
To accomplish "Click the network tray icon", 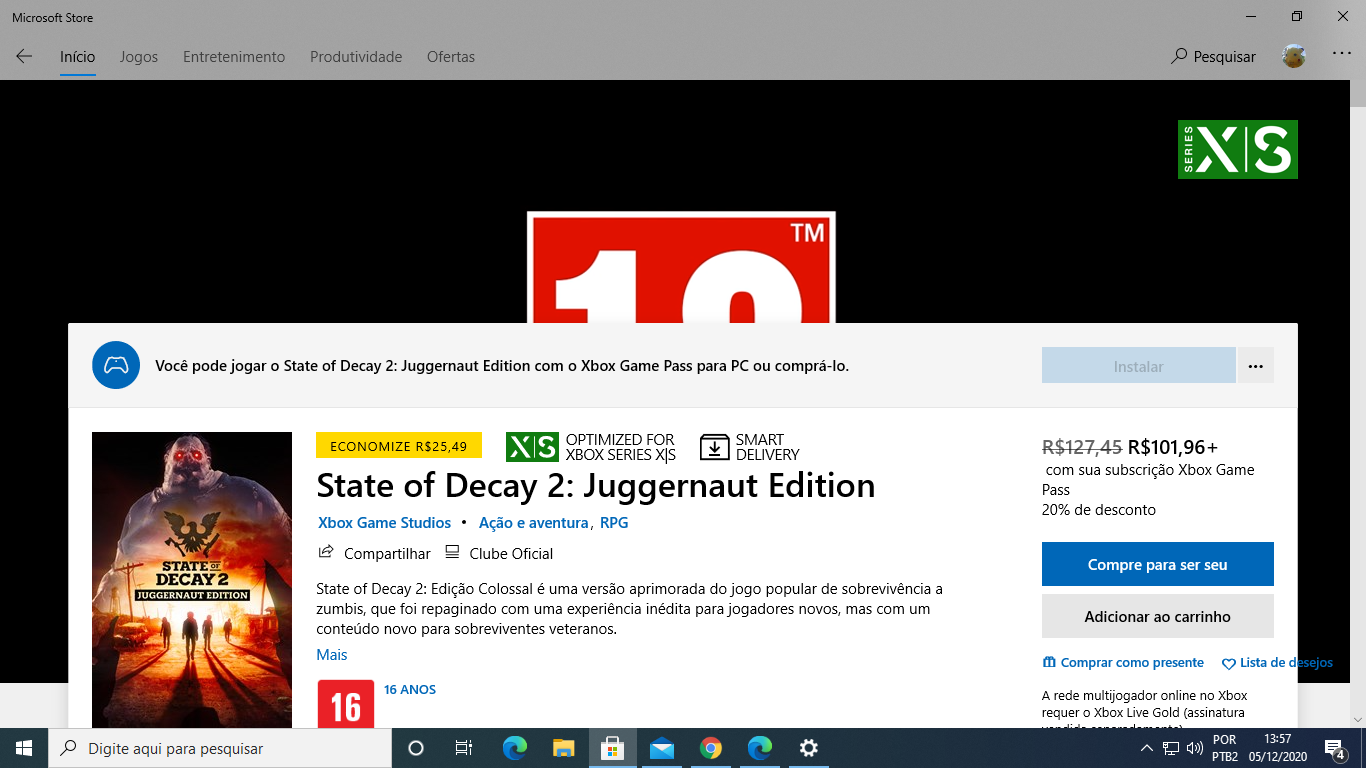I will pyautogui.click(x=1171, y=748).
